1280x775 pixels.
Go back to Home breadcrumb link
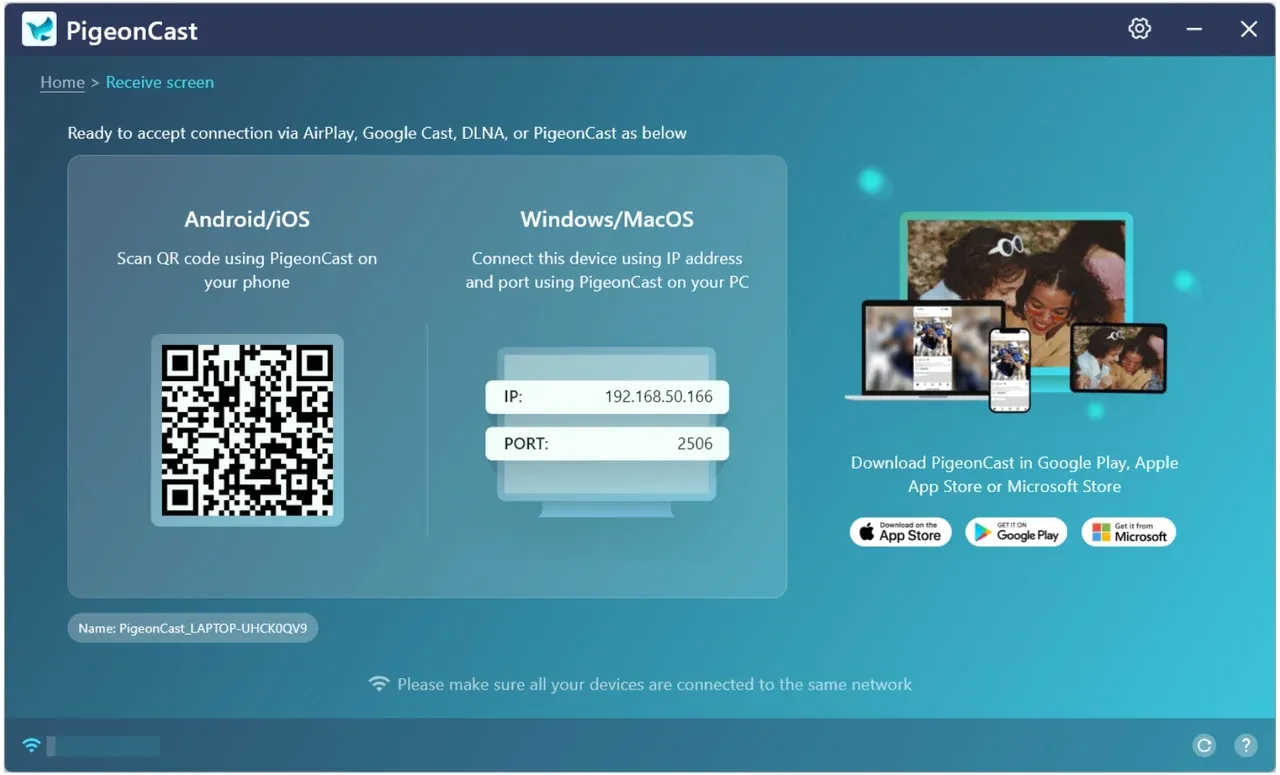[62, 82]
